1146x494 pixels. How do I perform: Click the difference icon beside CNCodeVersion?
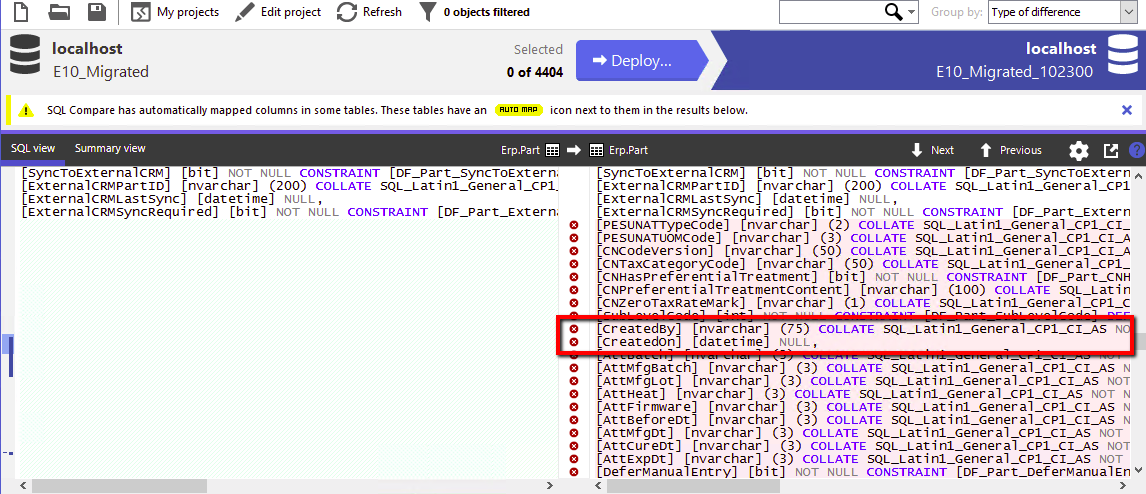574,250
